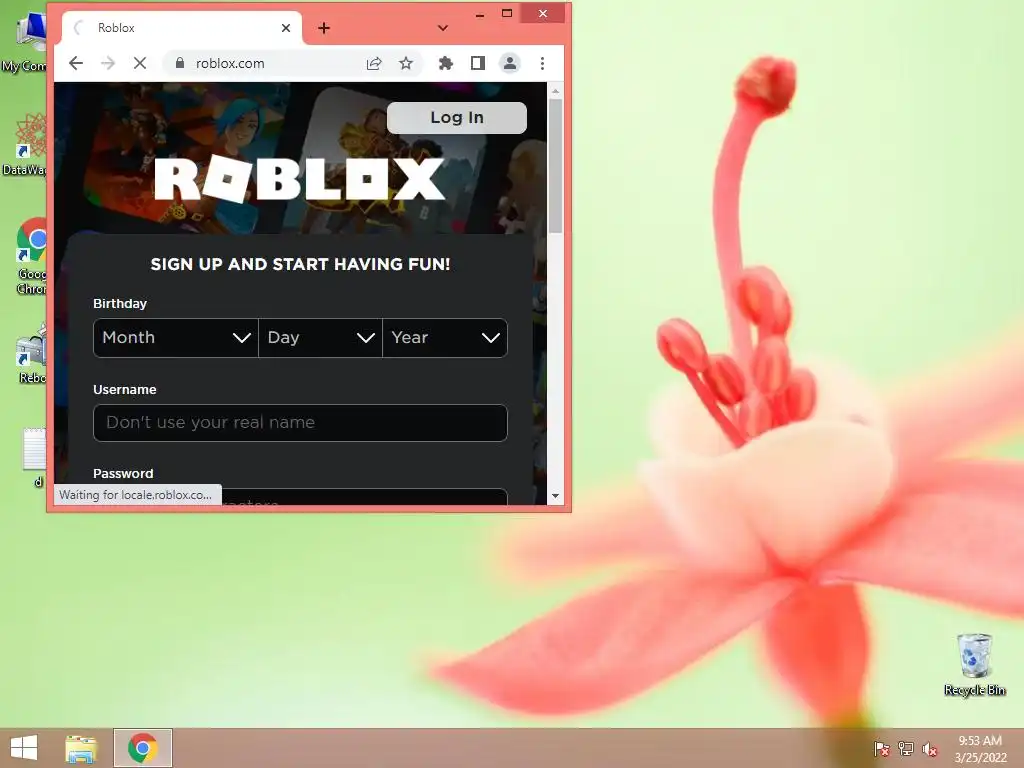
Task: Close the Roblox tab
Action: point(285,28)
